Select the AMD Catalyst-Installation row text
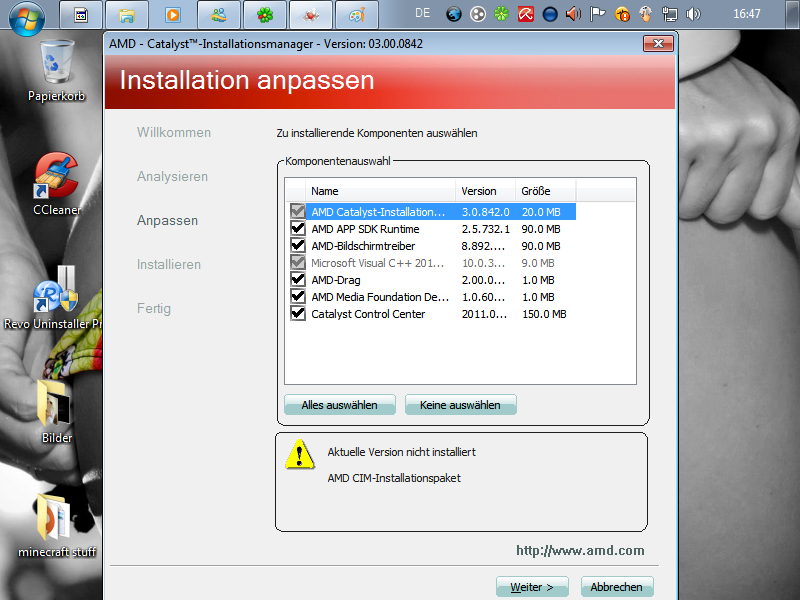 [378, 212]
